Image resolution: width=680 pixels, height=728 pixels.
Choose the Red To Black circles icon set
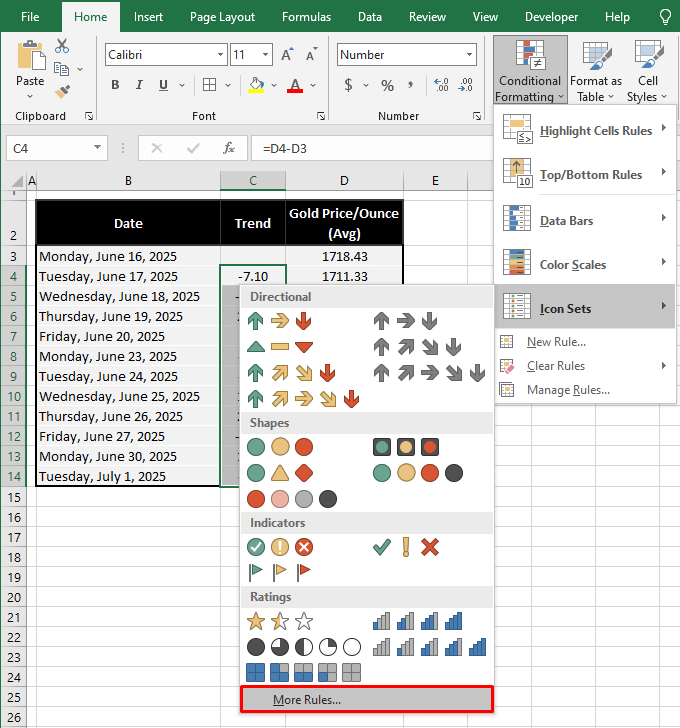coord(291,499)
